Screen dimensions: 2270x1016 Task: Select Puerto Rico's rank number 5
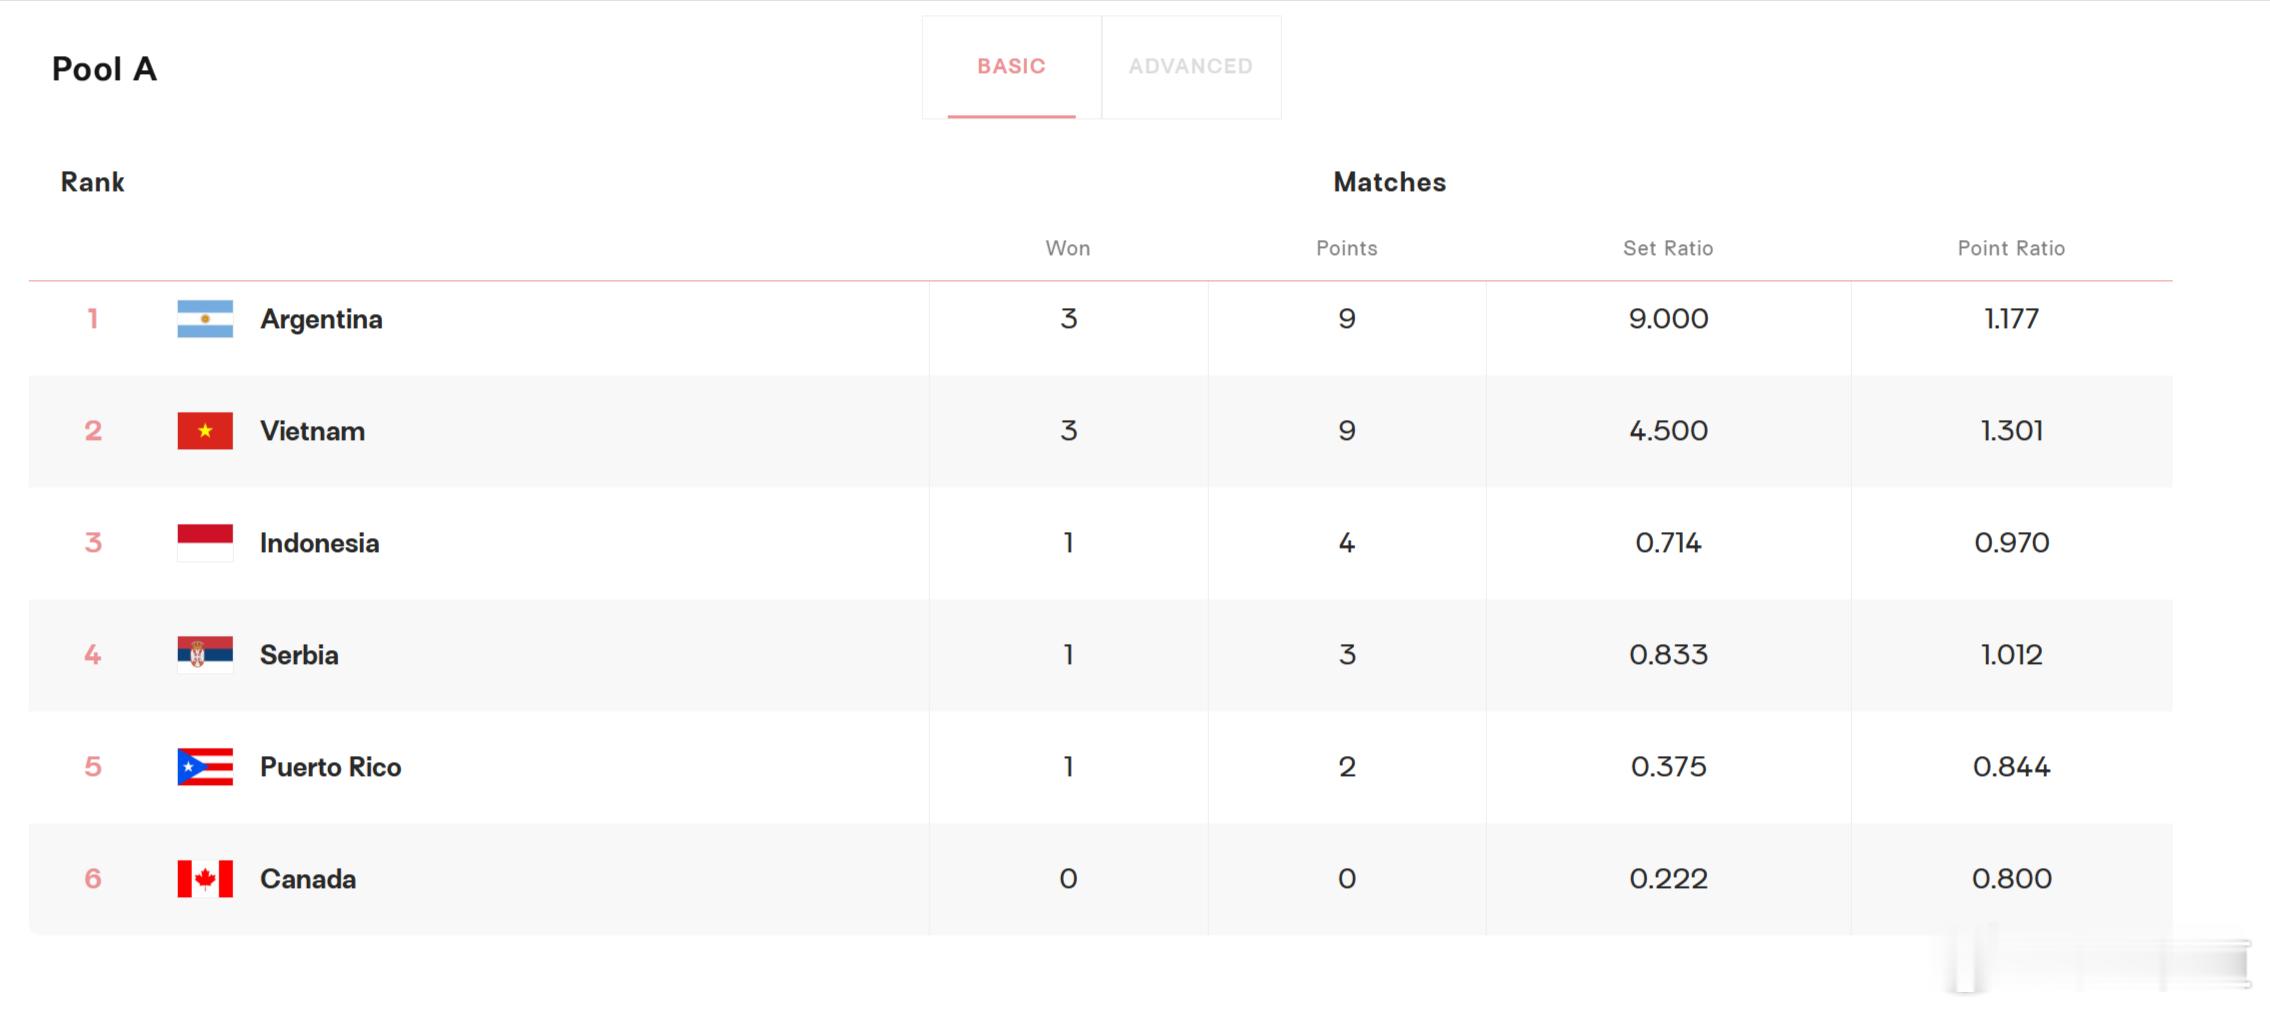tap(93, 767)
